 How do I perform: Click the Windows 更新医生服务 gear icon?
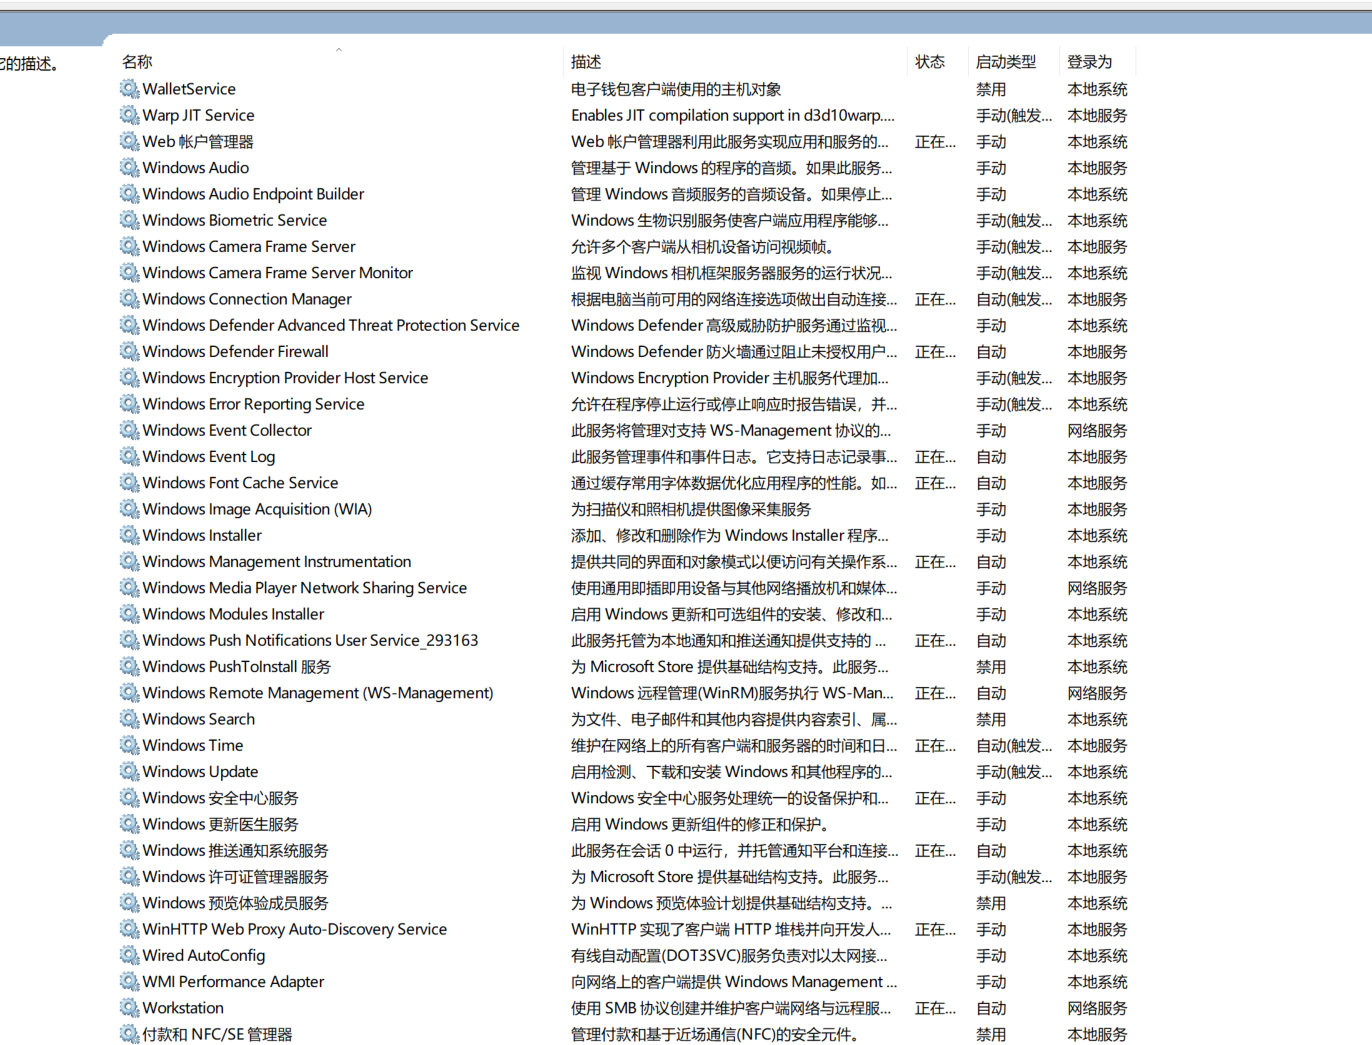pos(129,824)
